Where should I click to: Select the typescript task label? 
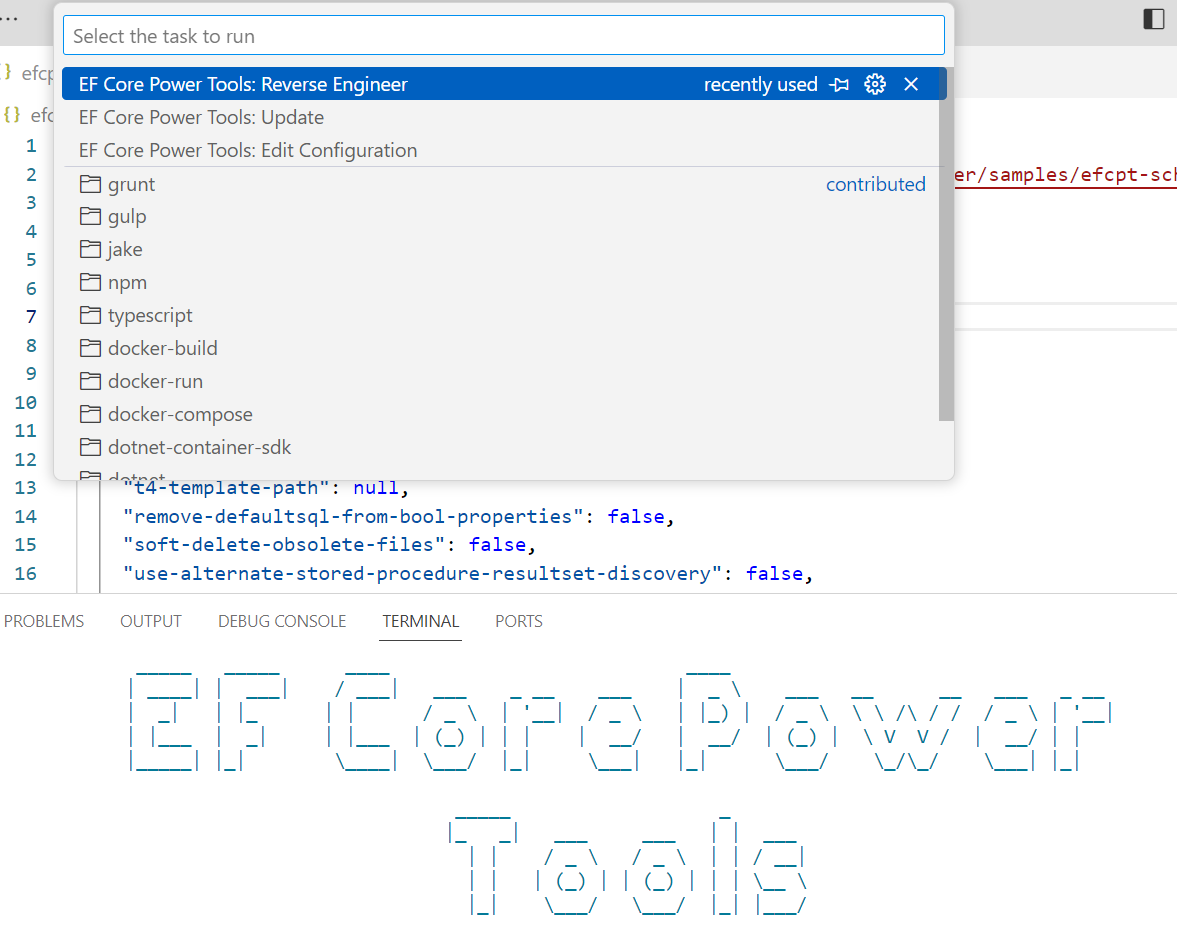150,316
